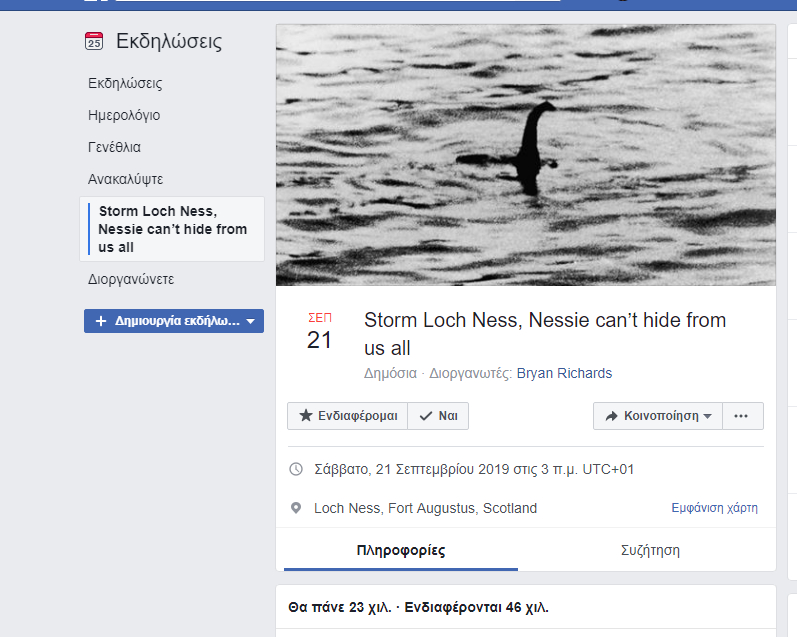
Task: Select the Πληροφορίες tab
Action: click(x=401, y=550)
